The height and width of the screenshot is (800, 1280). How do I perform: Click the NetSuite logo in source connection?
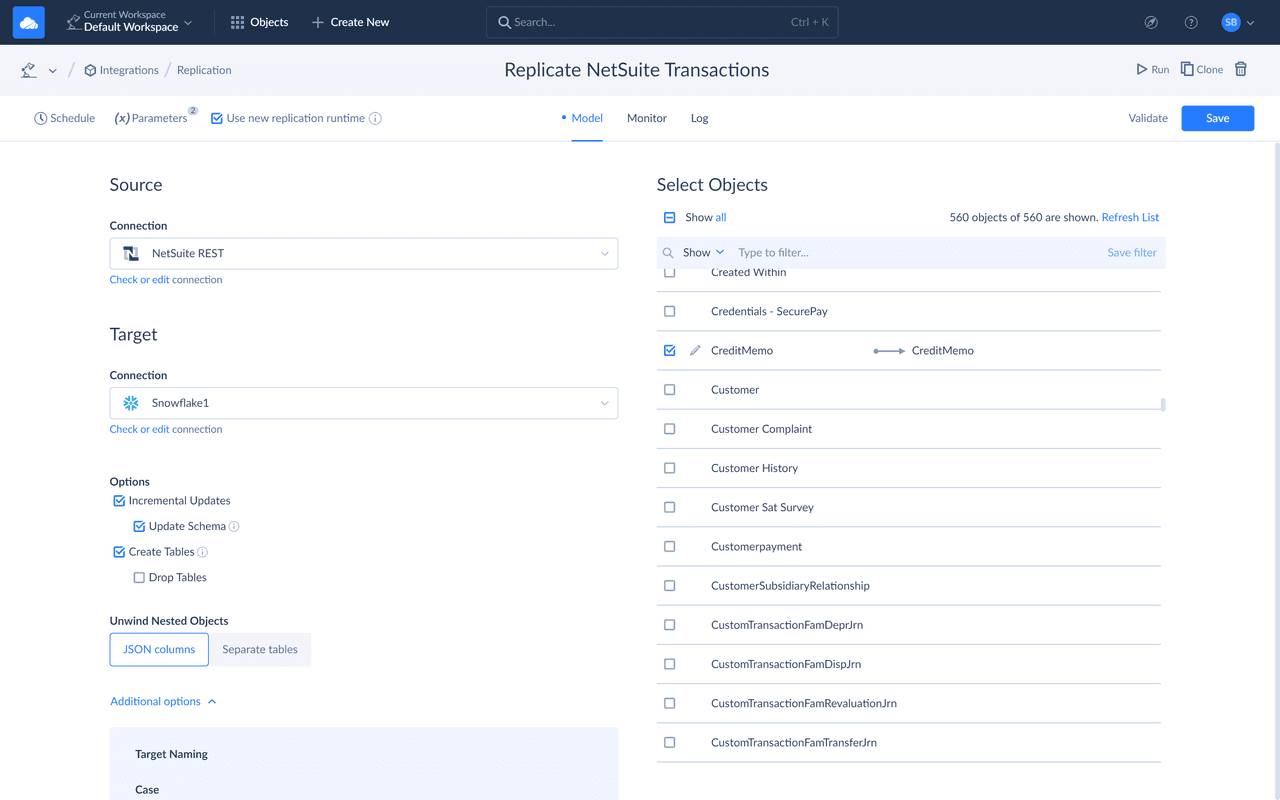(x=131, y=253)
